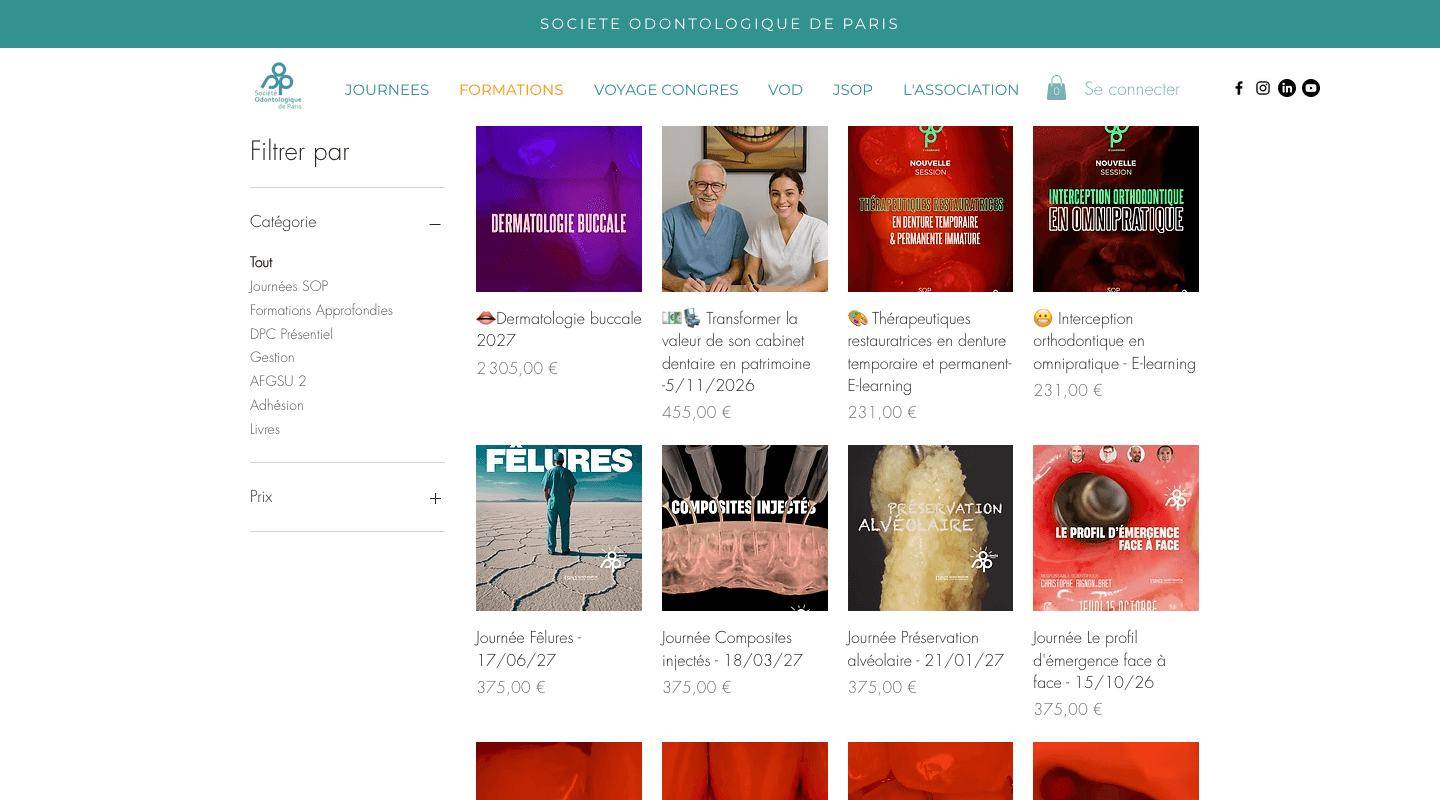Viewport: 1440px width, 800px height.
Task: Filter by Gestion category
Action: pyautogui.click(x=272, y=357)
